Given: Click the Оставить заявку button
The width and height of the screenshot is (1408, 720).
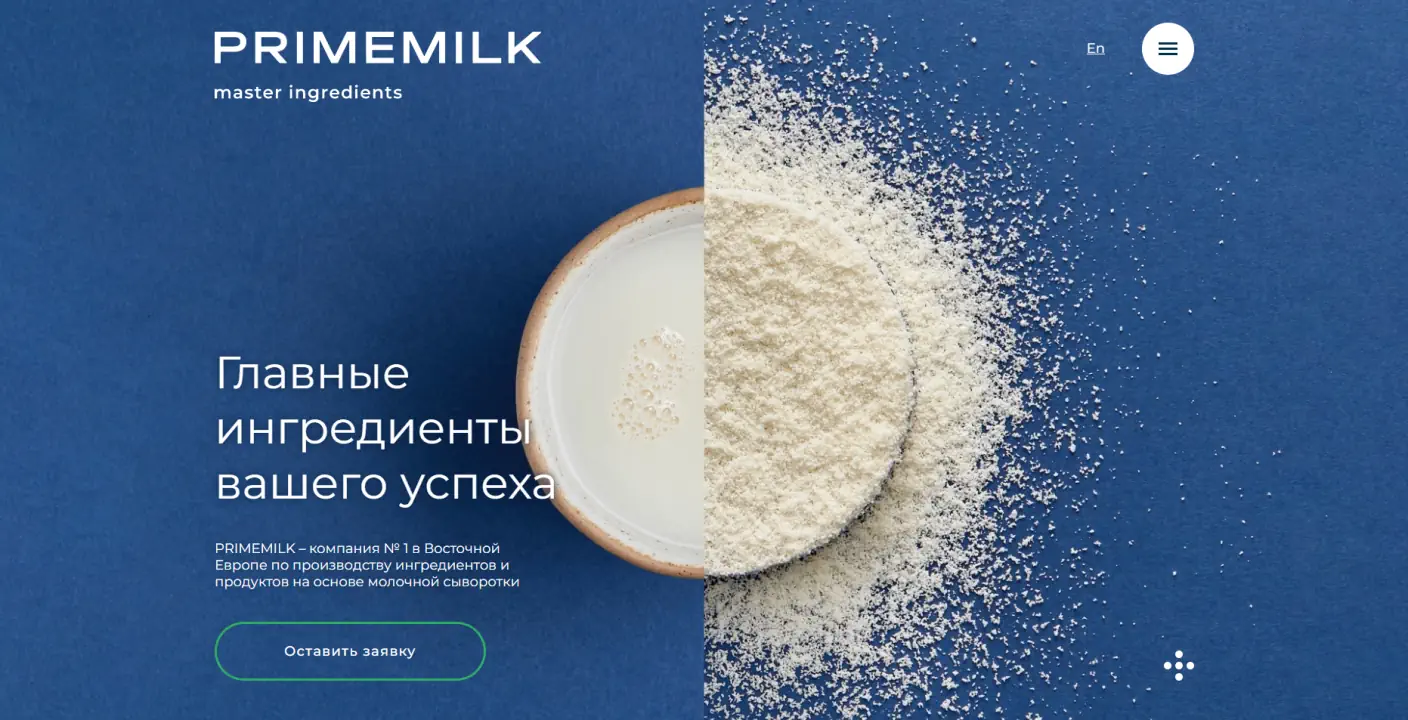Looking at the screenshot, I should pos(350,651).
